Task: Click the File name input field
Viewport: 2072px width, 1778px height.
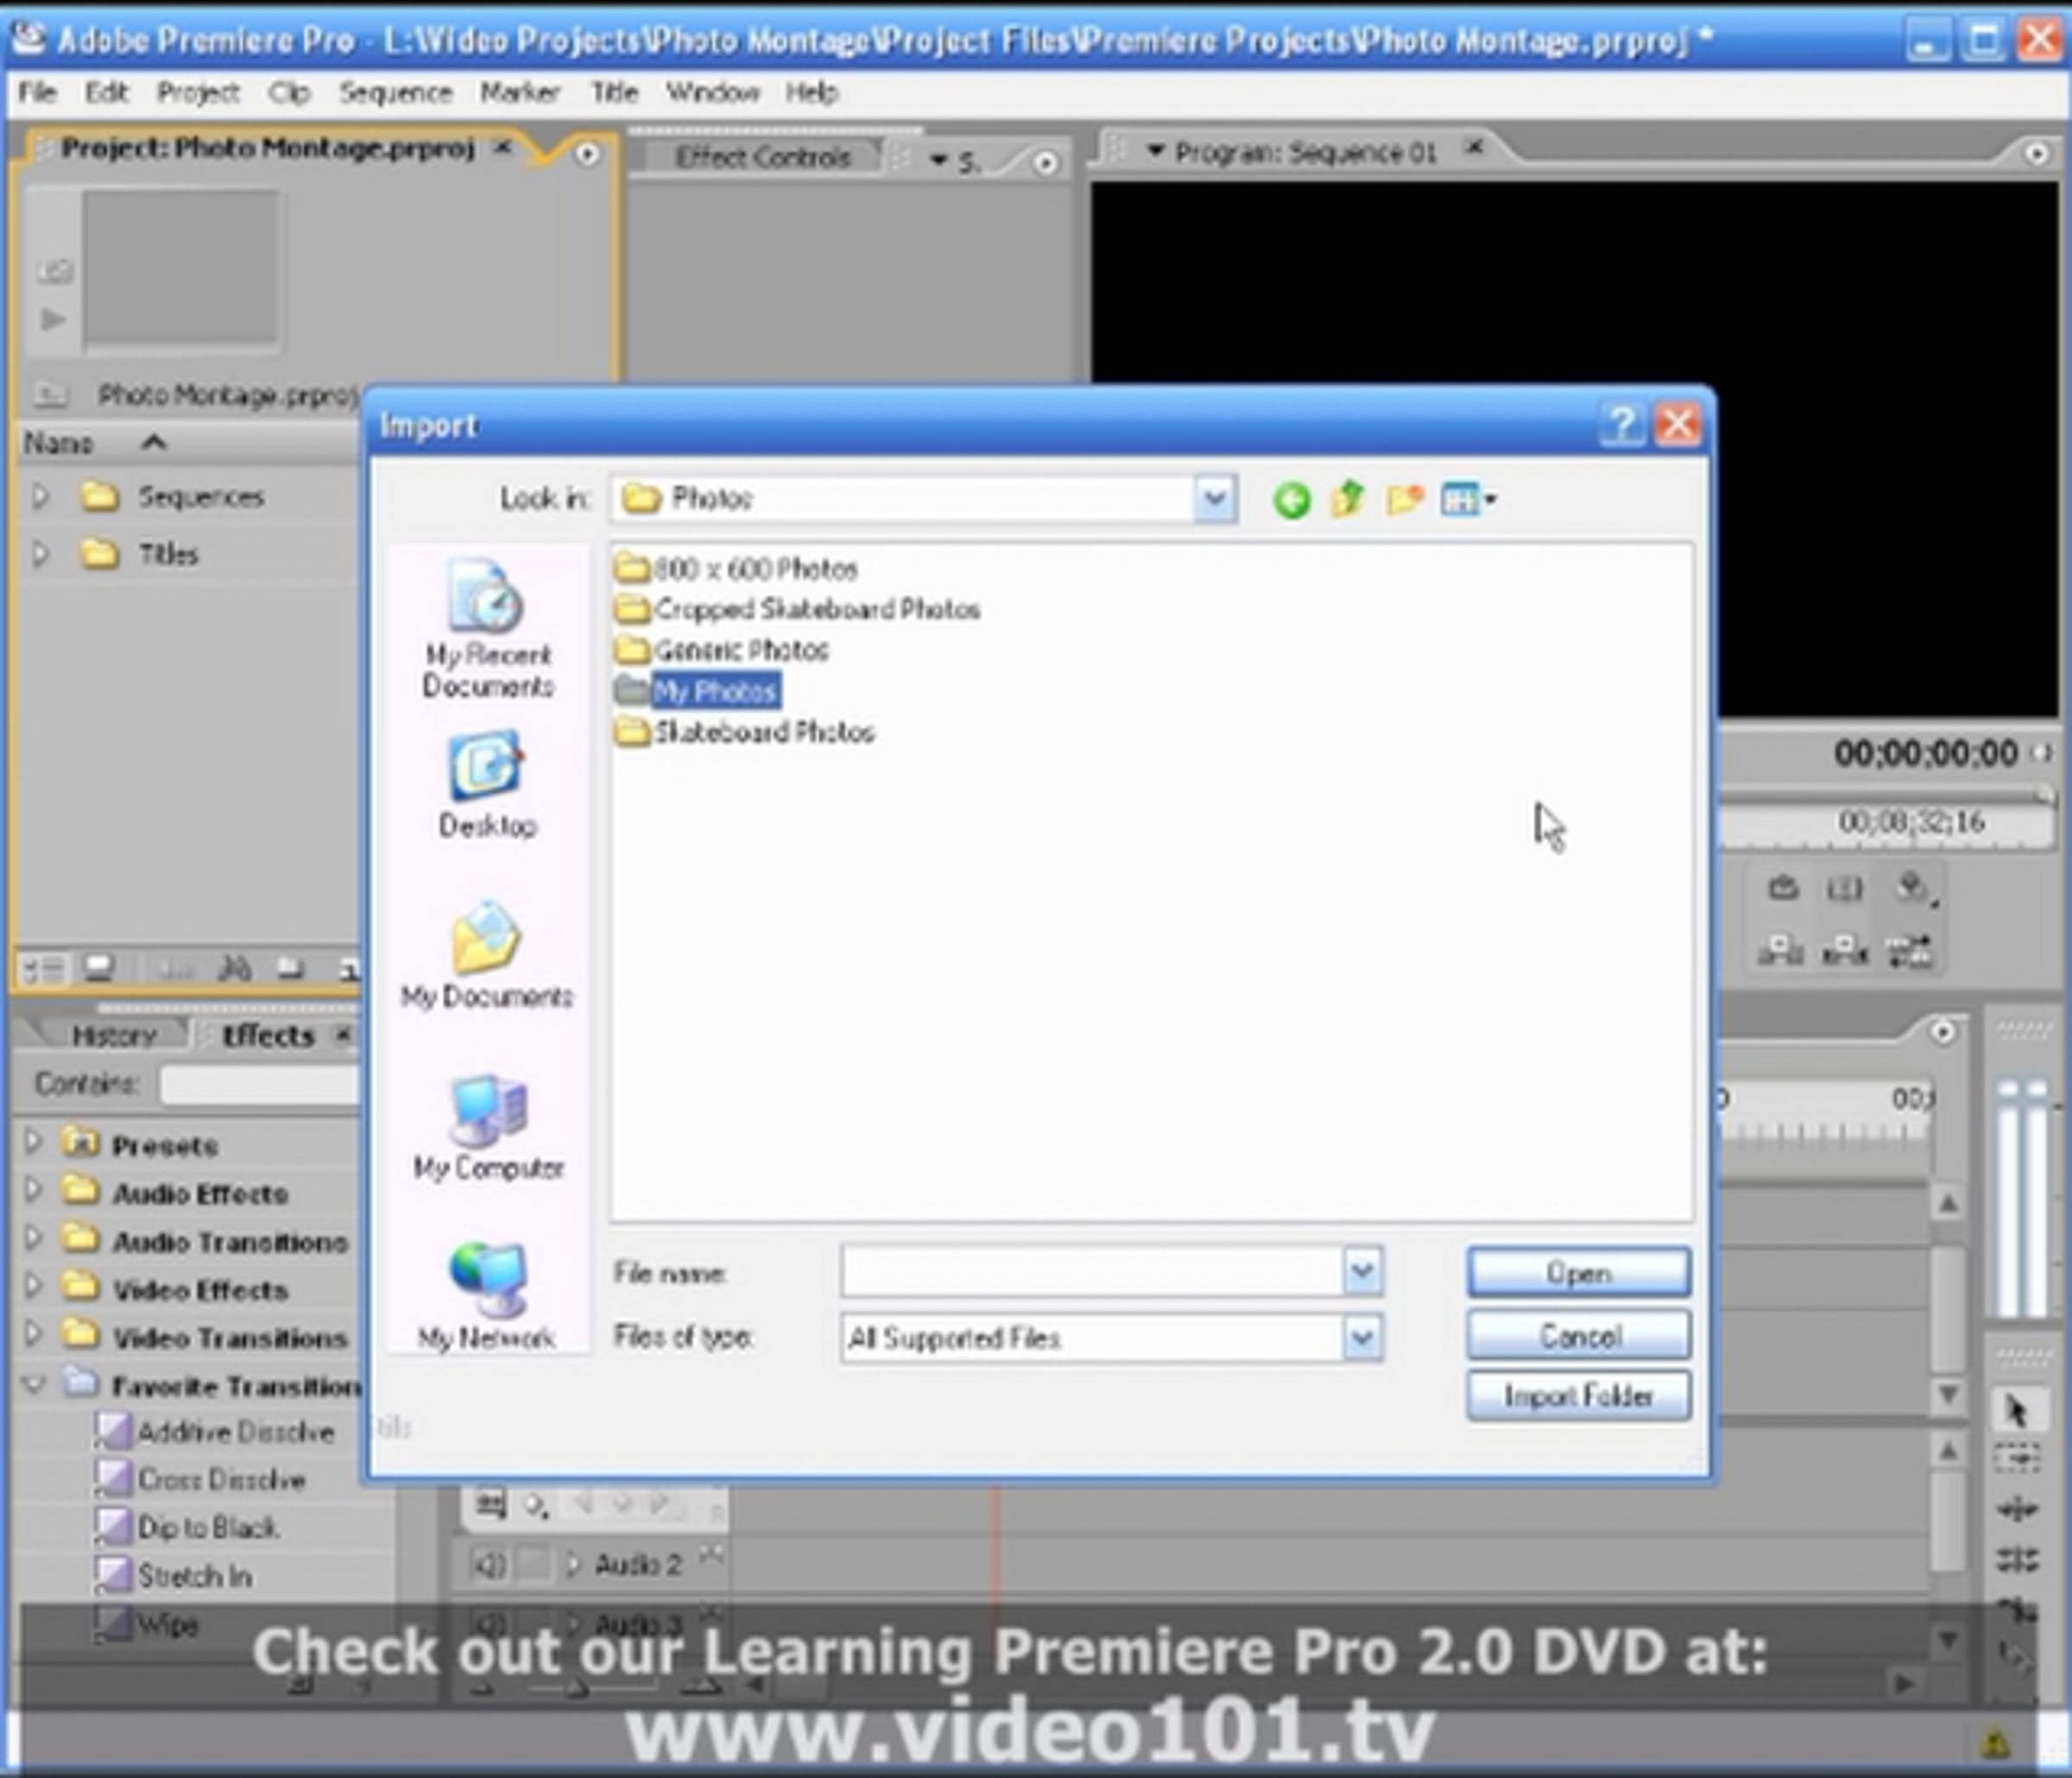Action: 1093,1272
